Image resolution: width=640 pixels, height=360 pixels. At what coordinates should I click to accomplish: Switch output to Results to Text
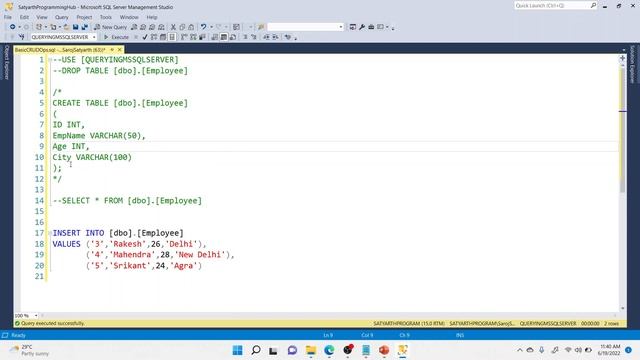click(215, 37)
